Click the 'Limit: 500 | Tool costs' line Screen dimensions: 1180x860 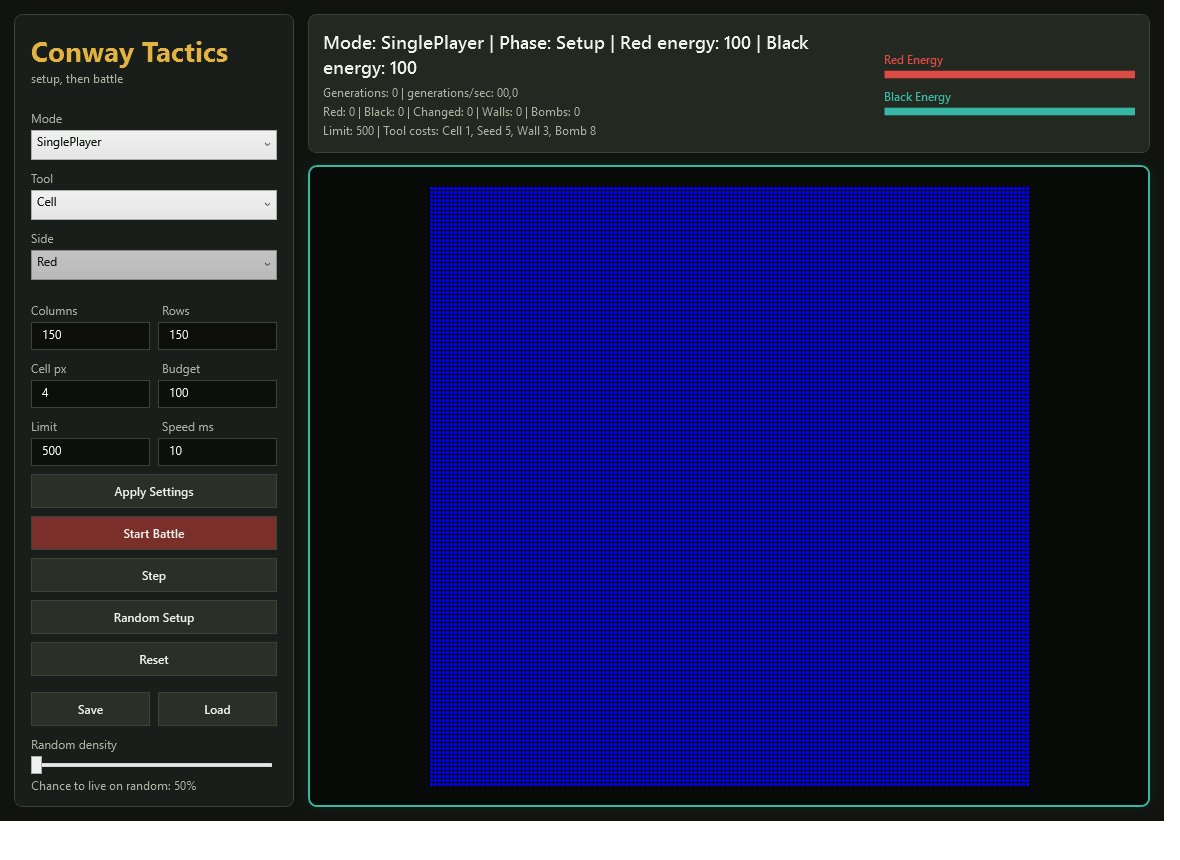[x=460, y=131]
